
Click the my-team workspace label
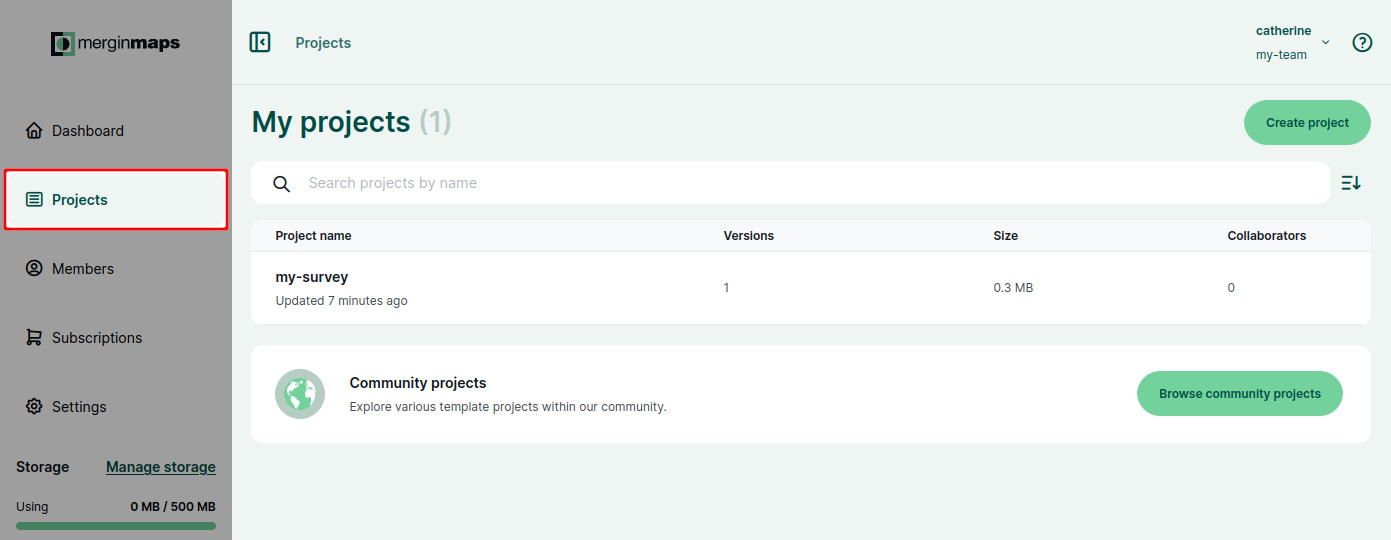tap(1281, 55)
